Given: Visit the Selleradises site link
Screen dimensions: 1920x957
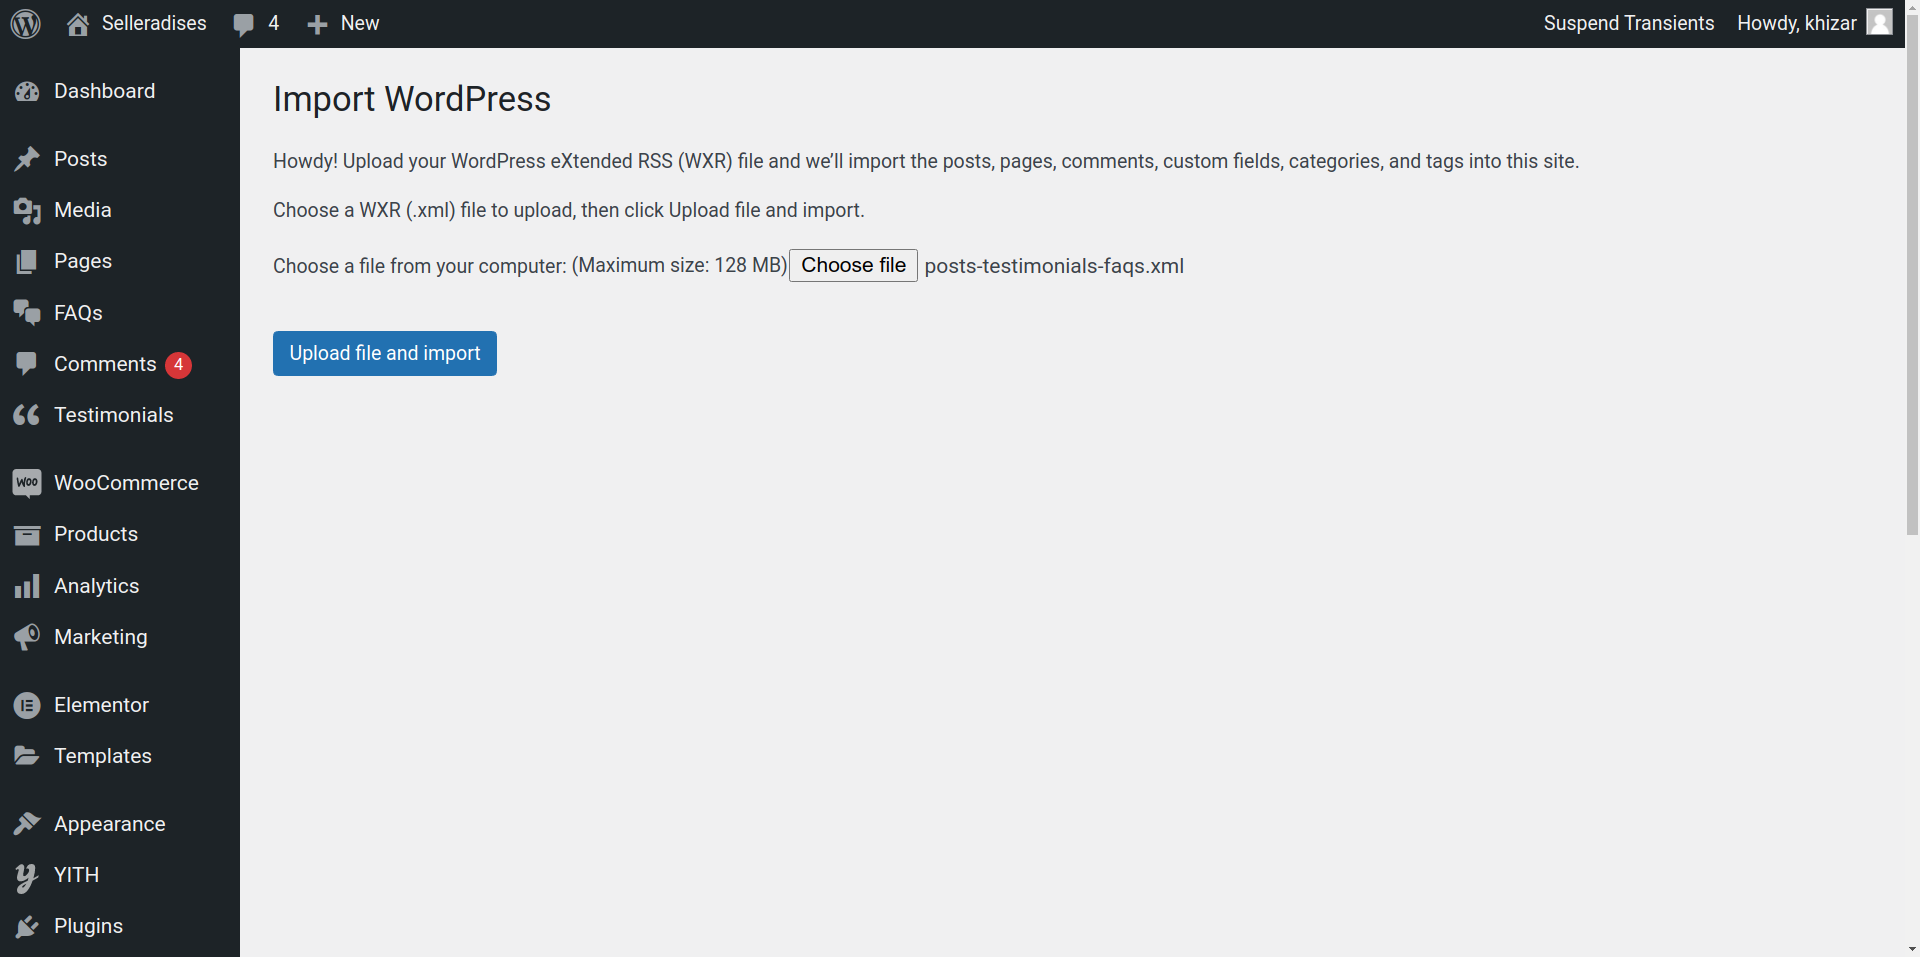Looking at the screenshot, I should pos(153,23).
